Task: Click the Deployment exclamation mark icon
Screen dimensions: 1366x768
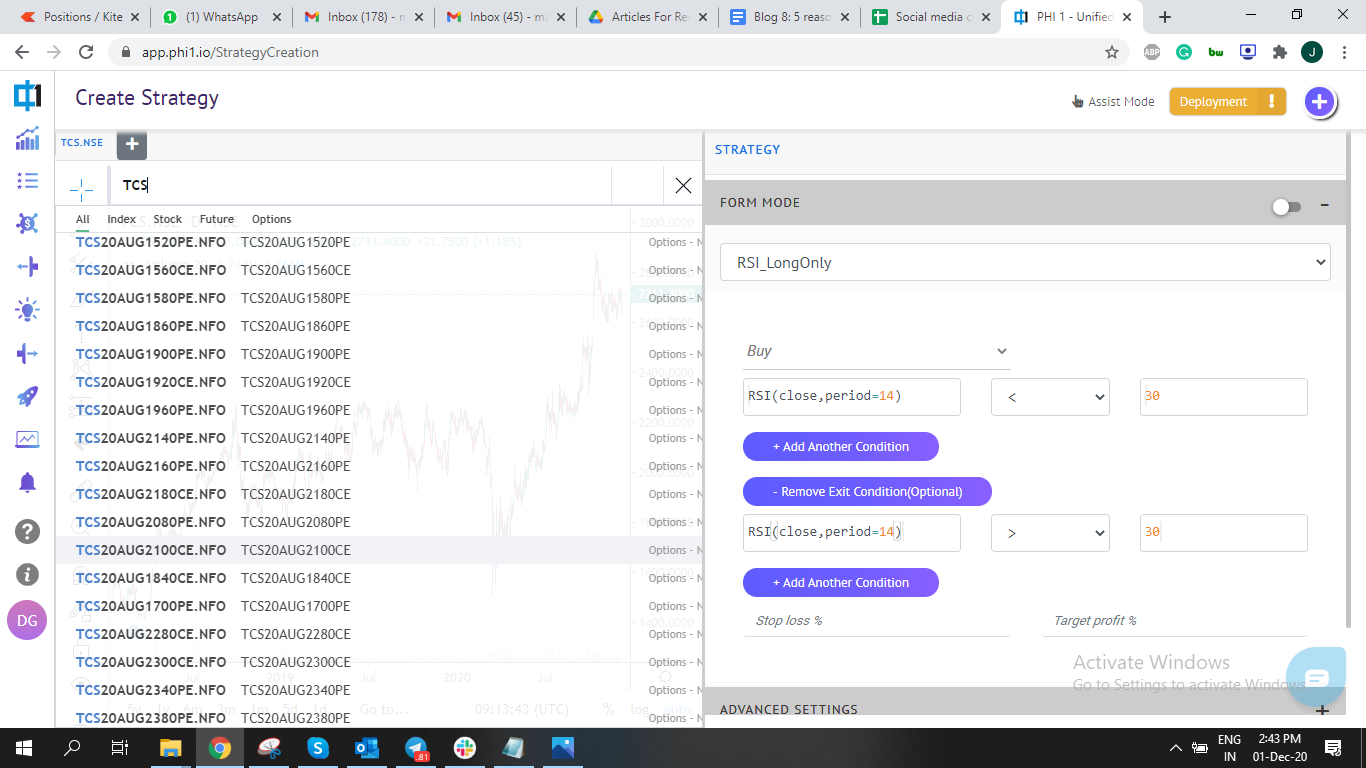Action: (1271, 101)
